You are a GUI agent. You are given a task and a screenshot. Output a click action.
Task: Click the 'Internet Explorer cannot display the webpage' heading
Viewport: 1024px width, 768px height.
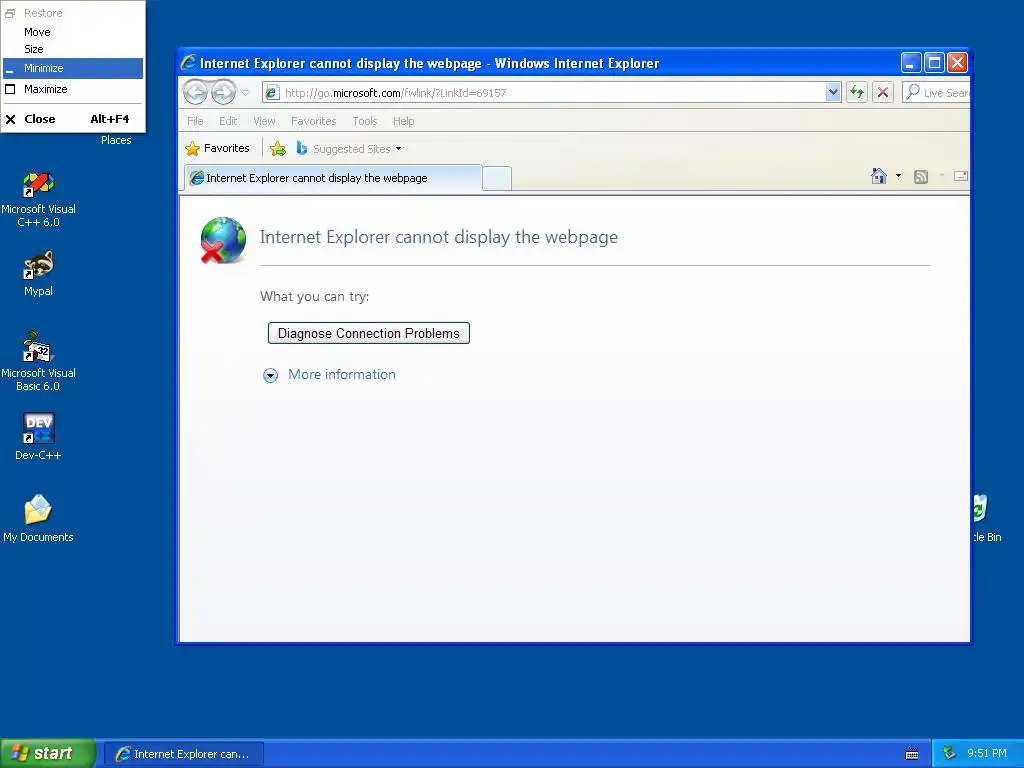[x=439, y=236]
